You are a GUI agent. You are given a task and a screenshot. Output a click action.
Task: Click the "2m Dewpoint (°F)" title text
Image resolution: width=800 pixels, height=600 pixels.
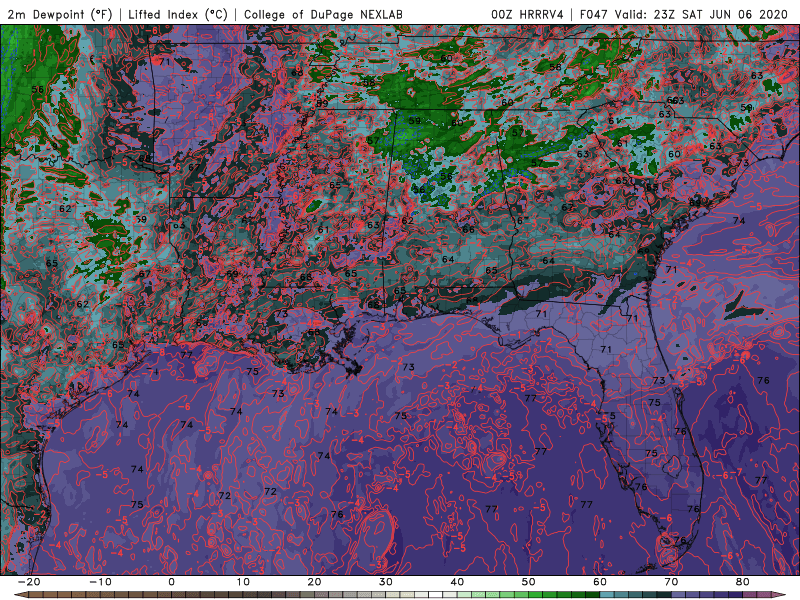click(59, 14)
